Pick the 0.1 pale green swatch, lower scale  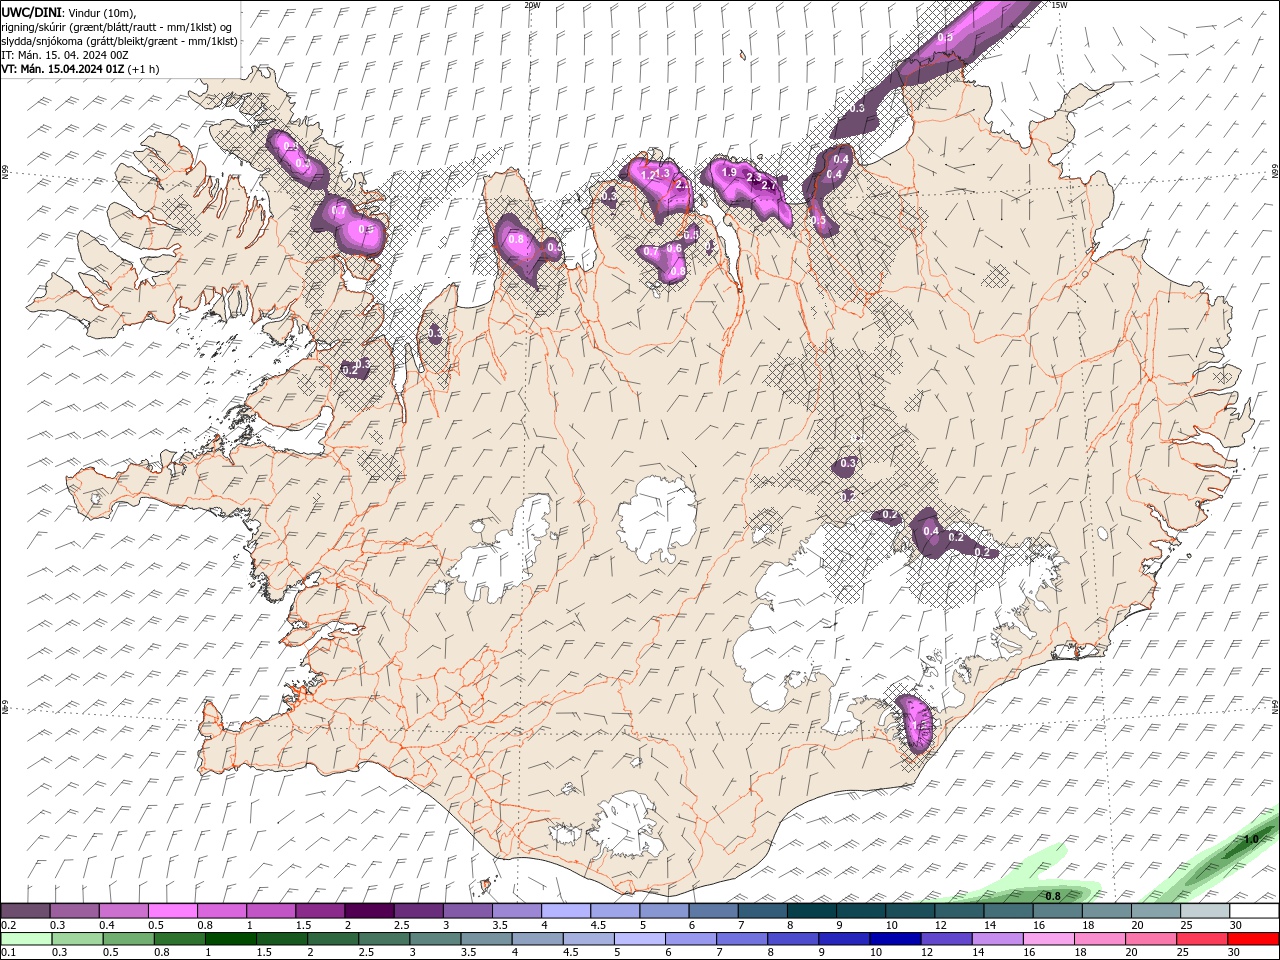[x=26, y=939]
